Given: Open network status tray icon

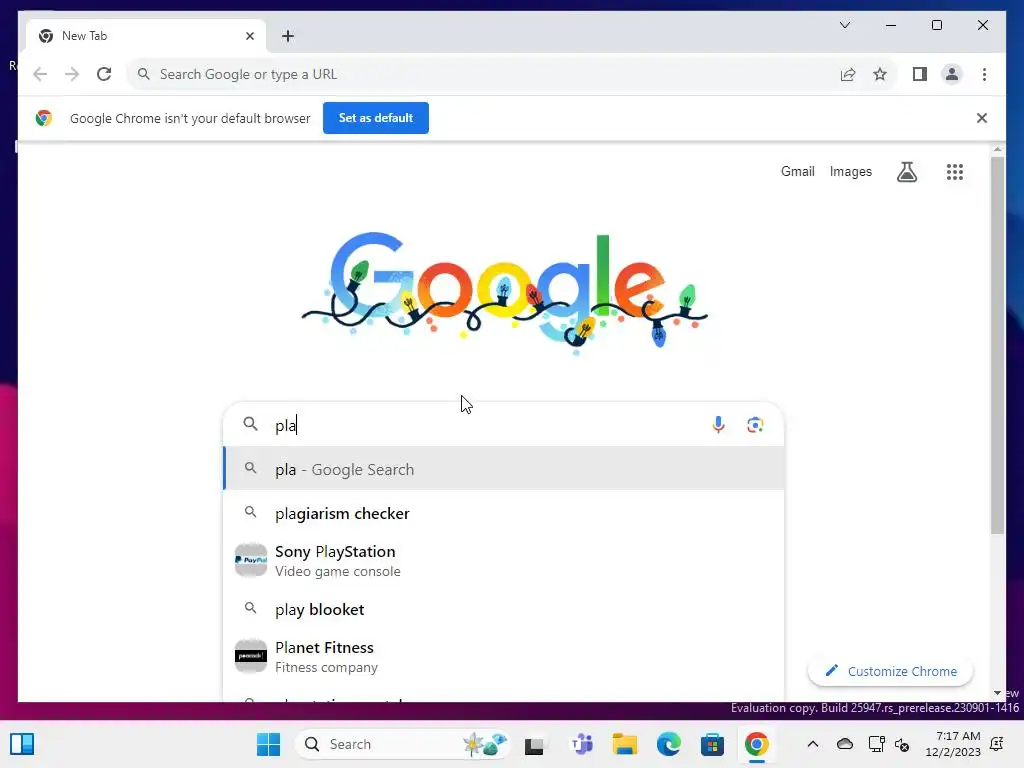Looking at the screenshot, I should 876,744.
